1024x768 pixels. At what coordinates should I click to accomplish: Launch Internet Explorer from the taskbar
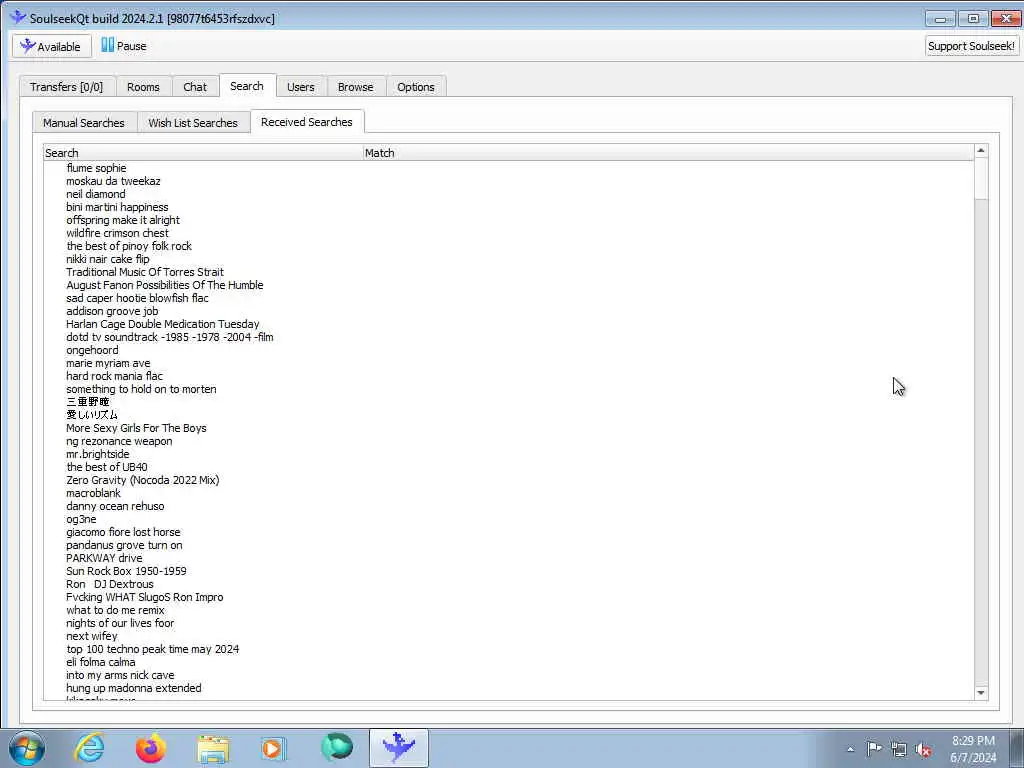click(89, 748)
